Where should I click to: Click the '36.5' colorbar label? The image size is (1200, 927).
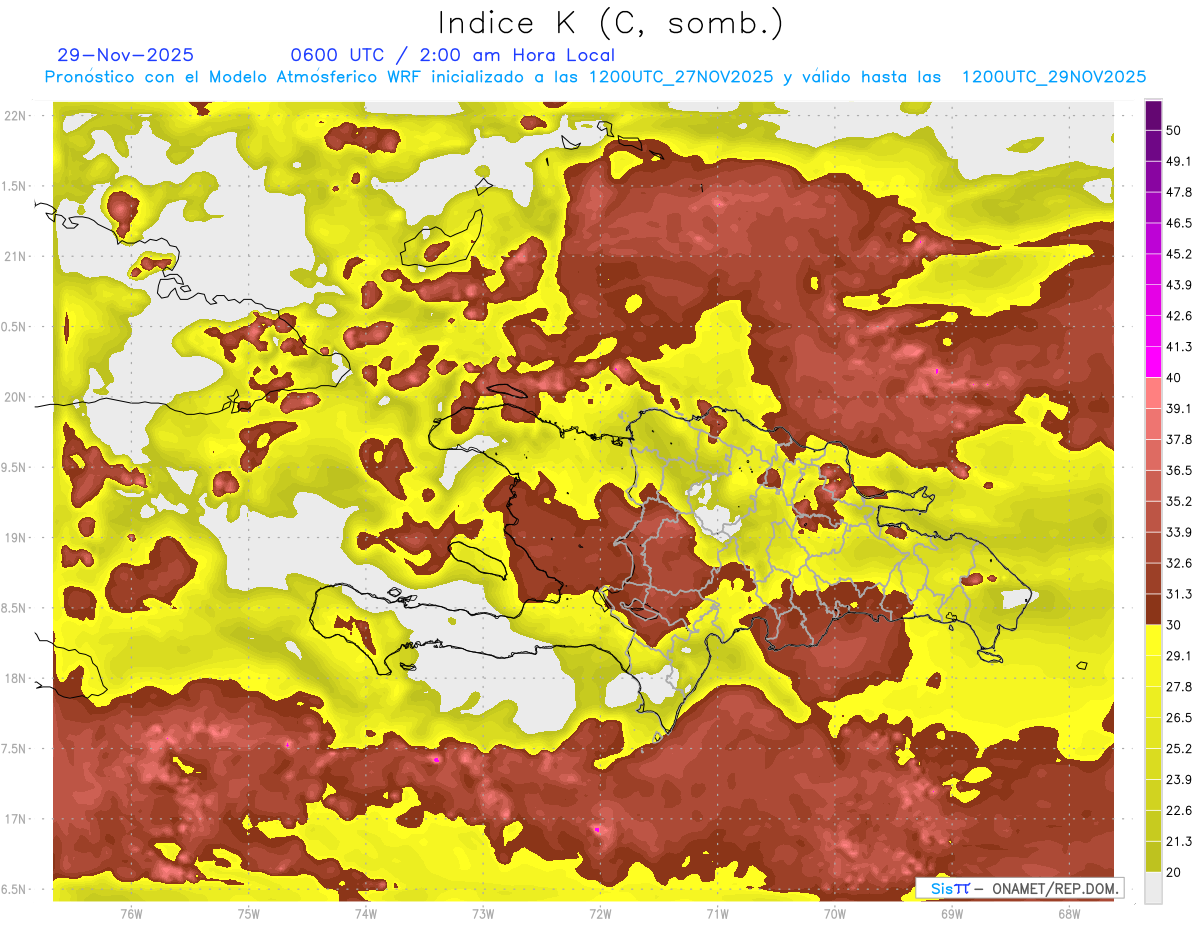pyautogui.click(x=1180, y=470)
